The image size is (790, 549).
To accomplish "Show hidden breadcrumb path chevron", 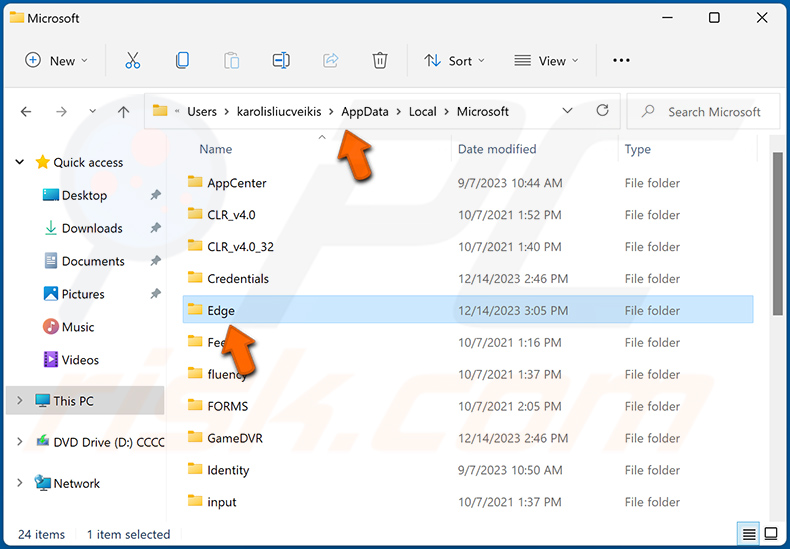I will (x=177, y=111).
